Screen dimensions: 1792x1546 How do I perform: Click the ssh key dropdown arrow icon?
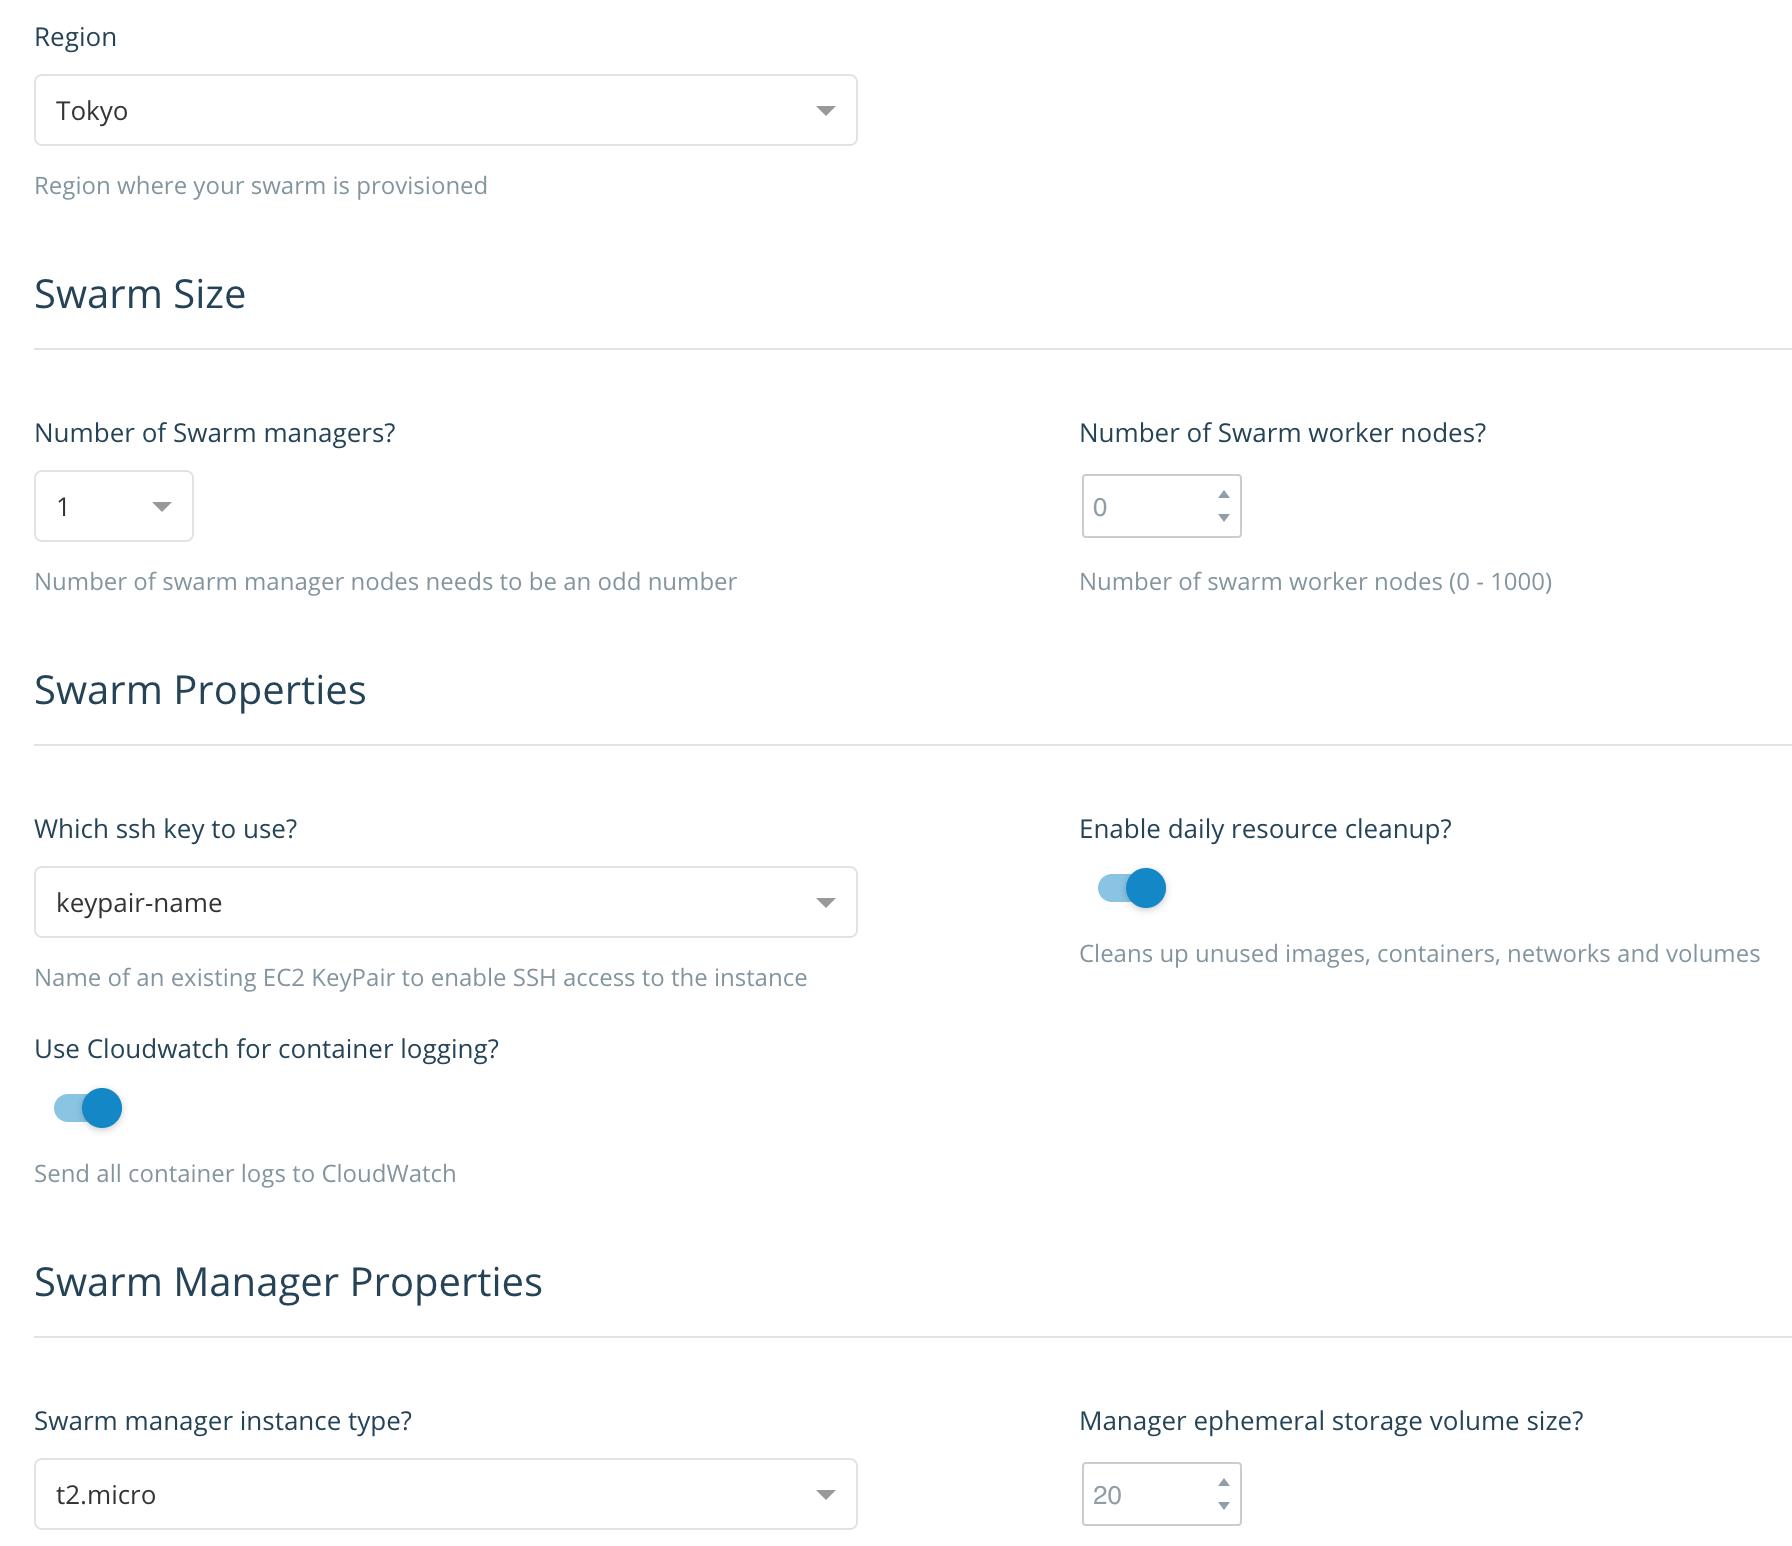(825, 903)
